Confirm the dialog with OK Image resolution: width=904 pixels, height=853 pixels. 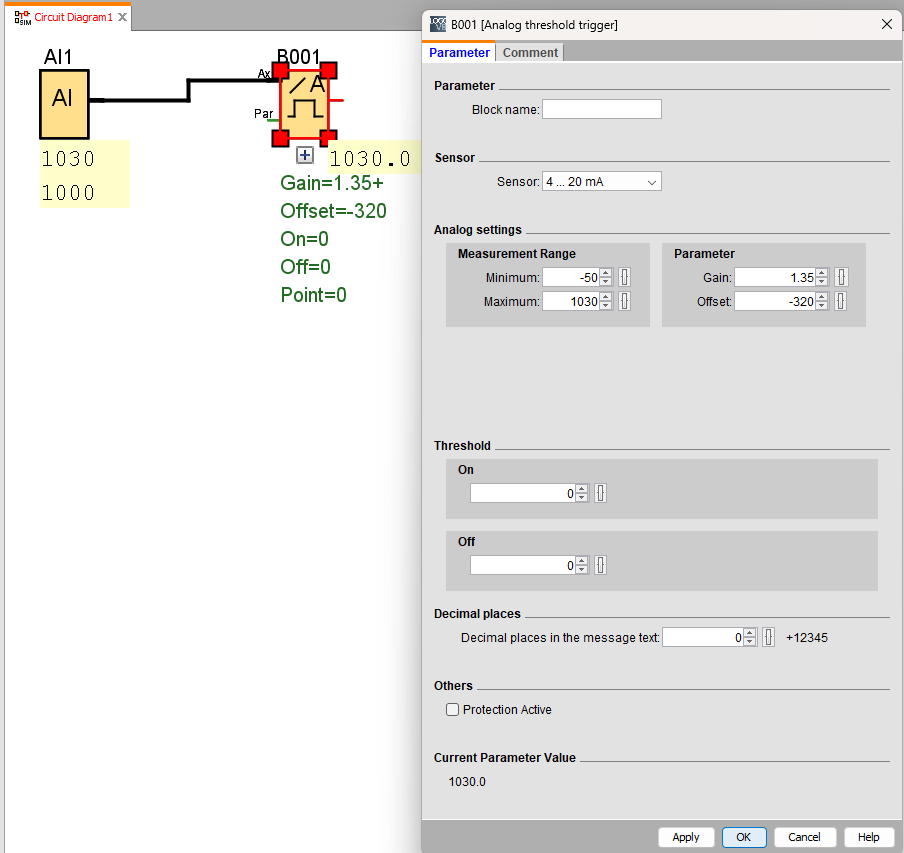pyautogui.click(x=743, y=837)
